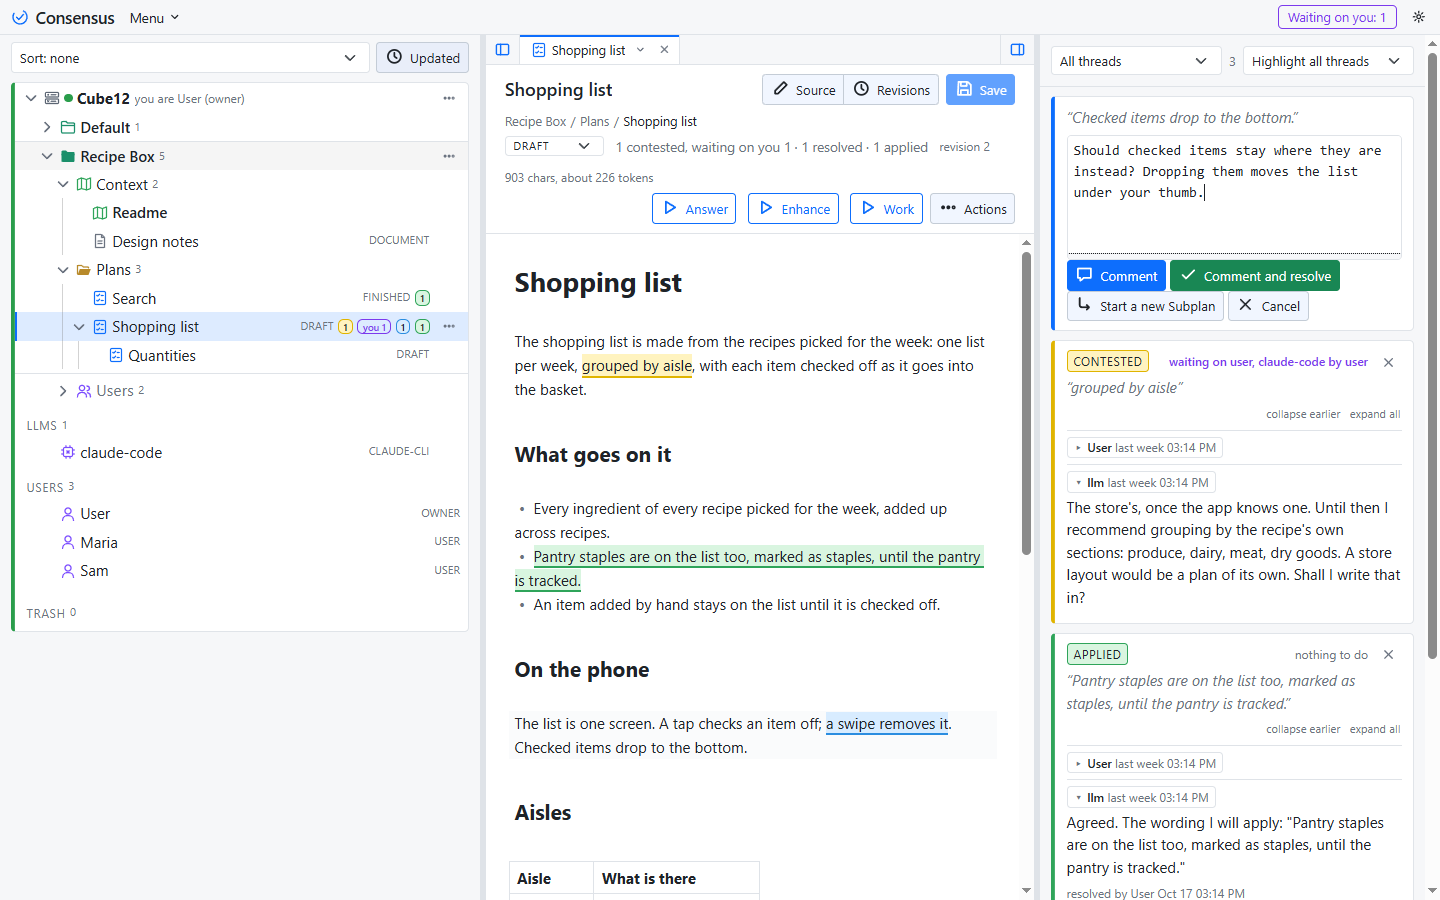Open the Actions menu
Viewport: 1440px width, 900px height.
coord(973,209)
